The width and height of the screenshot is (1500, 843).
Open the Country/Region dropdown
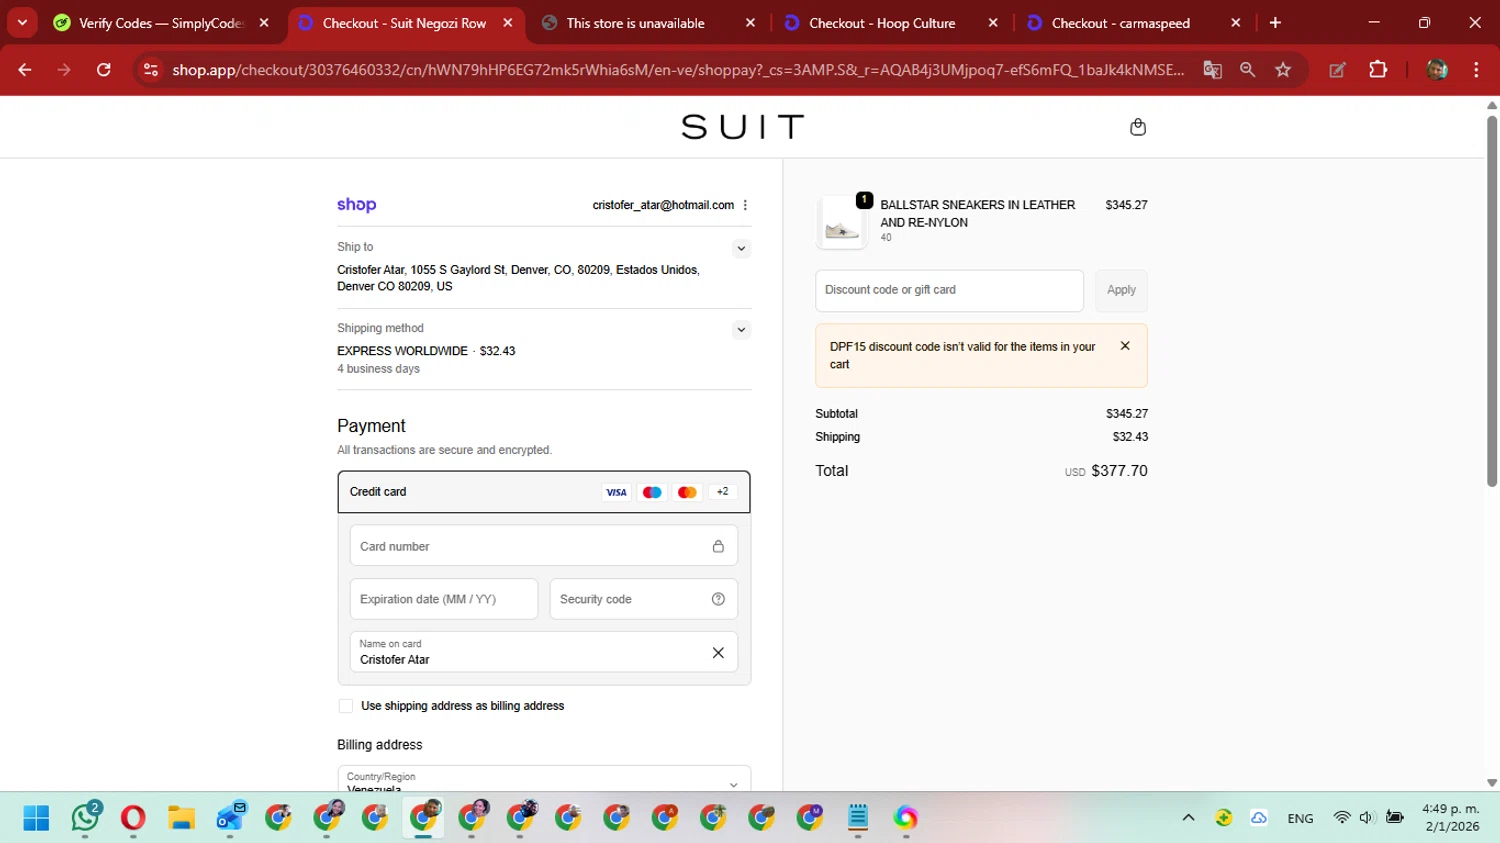tap(544, 779)
